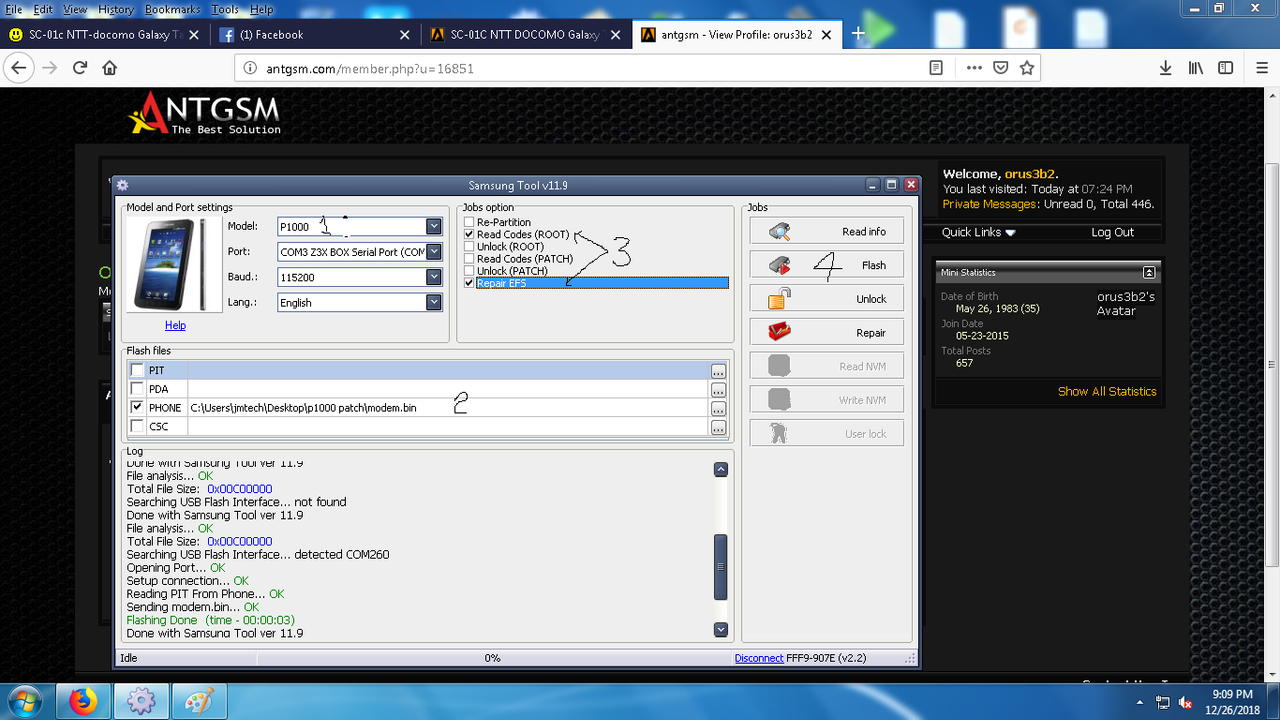Viewport: 1280px width, 720px height.
Task: Click the Disconnect link in the status bar
Action: pos(759,658)
